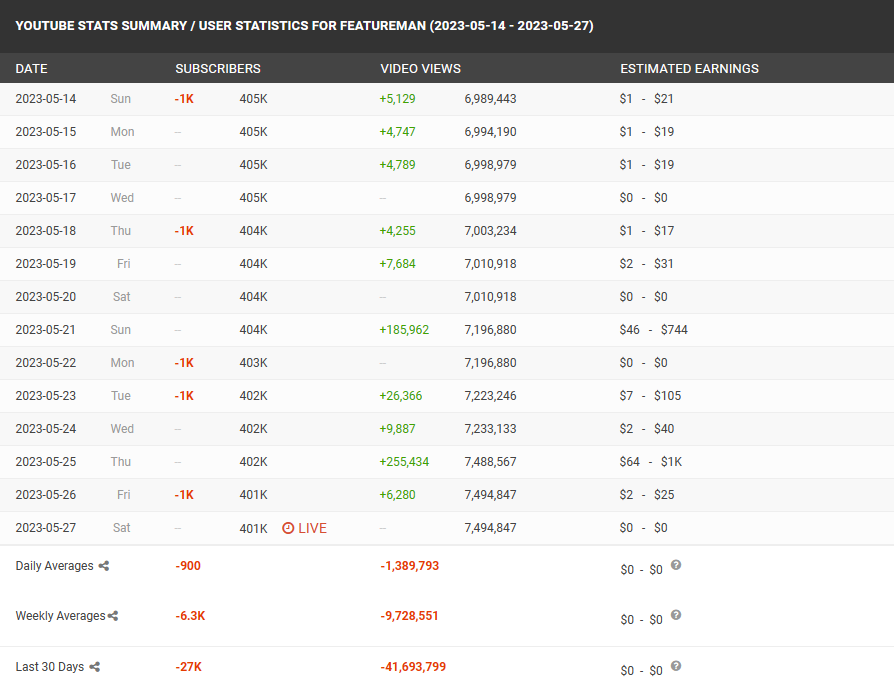Select date 2023-05-18
The width and height of the screenshot is (894, 694).
[46, 231]
